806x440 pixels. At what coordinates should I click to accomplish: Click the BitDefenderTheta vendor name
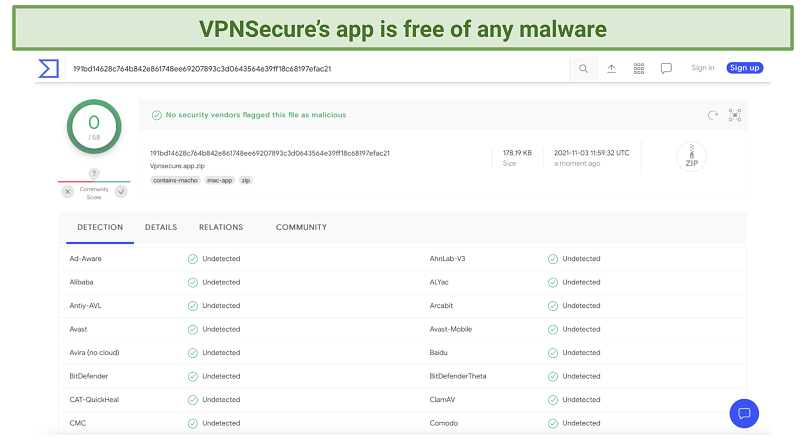458,376
